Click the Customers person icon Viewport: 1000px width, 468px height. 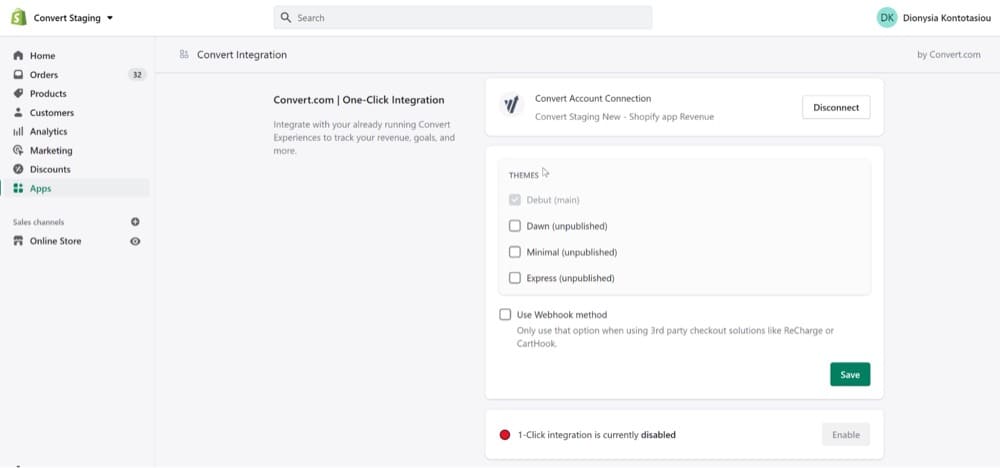coord(18,113)
